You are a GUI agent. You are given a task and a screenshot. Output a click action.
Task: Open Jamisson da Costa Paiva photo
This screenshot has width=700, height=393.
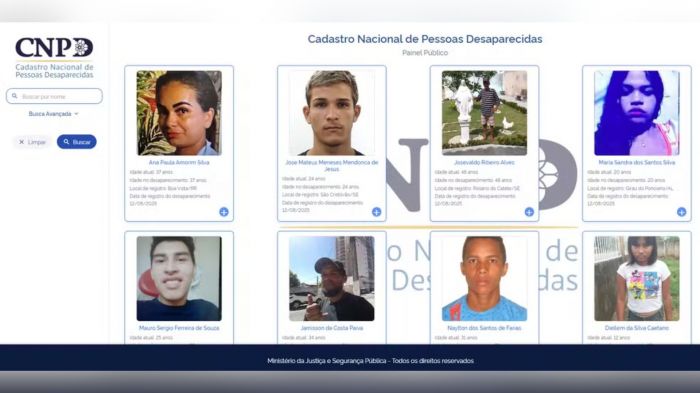tap(332, 279)
